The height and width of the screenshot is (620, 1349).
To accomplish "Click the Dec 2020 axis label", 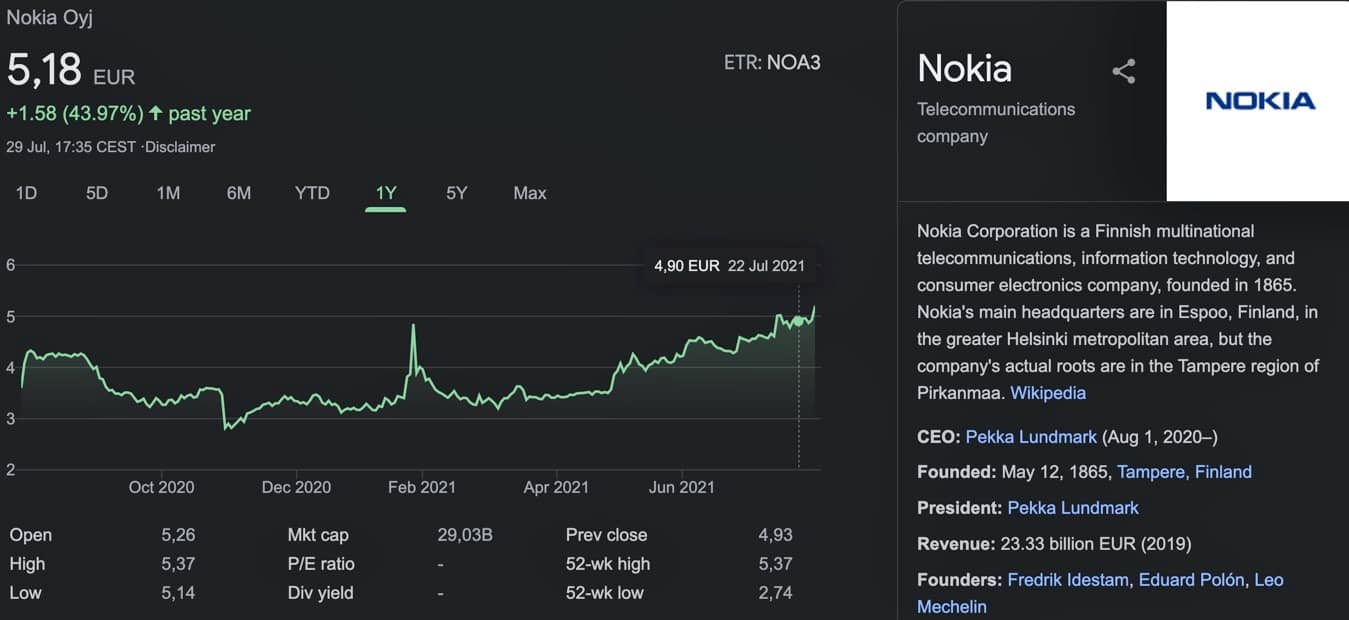I will (x=296, y=487).
